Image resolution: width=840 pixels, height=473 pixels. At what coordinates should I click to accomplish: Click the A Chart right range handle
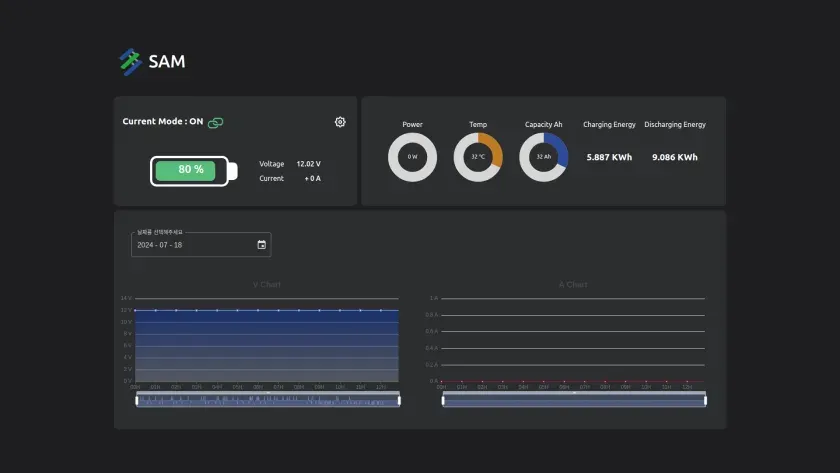(705, 400)
